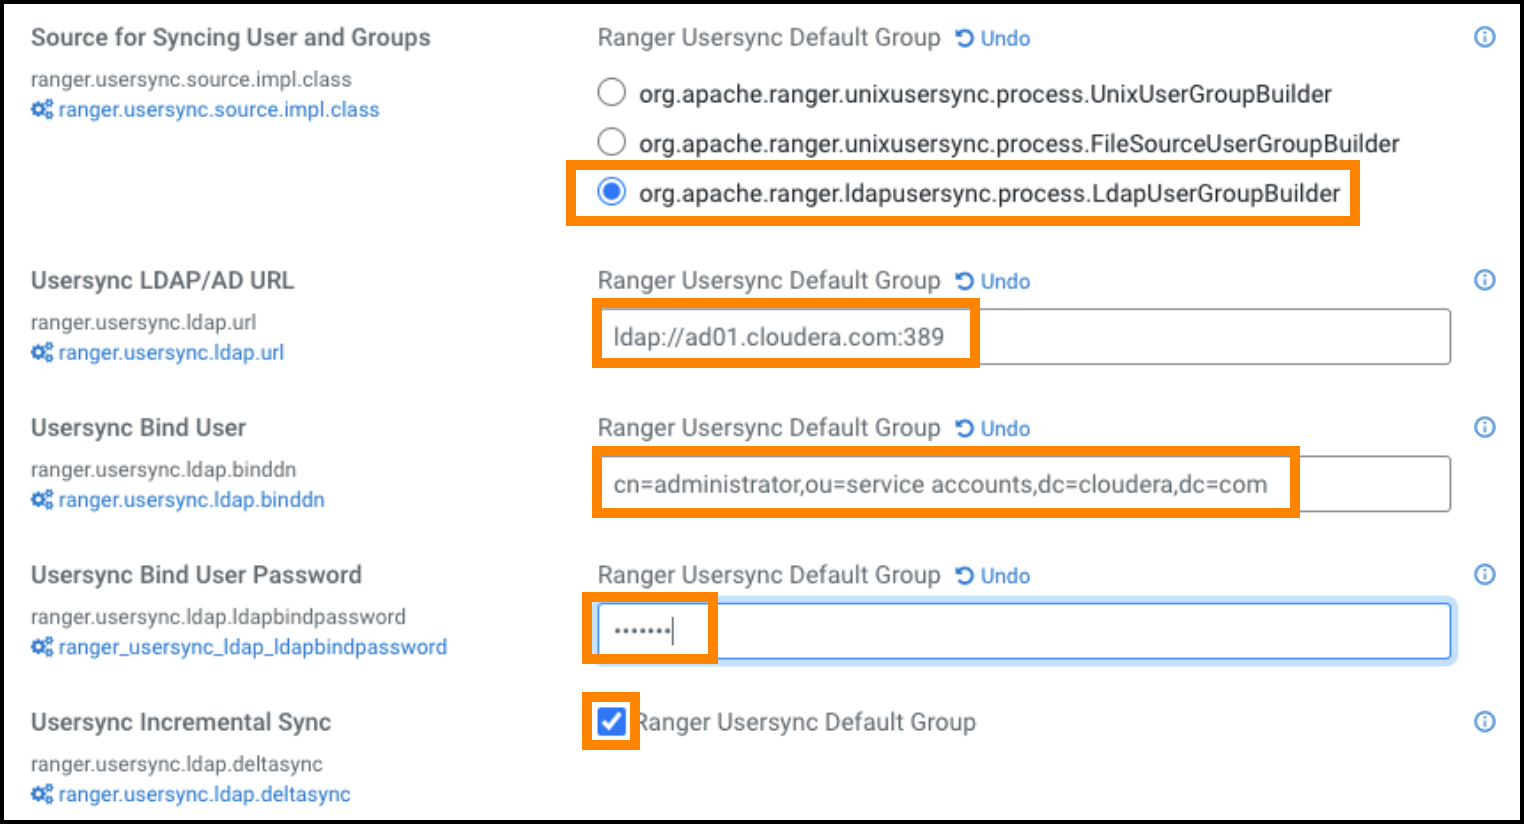Image resolution: width=1524 pixels, height=824 pixels.
Task: Open the info tooltip for Source for Syncing setting
Action: (x=1483, y=36)
